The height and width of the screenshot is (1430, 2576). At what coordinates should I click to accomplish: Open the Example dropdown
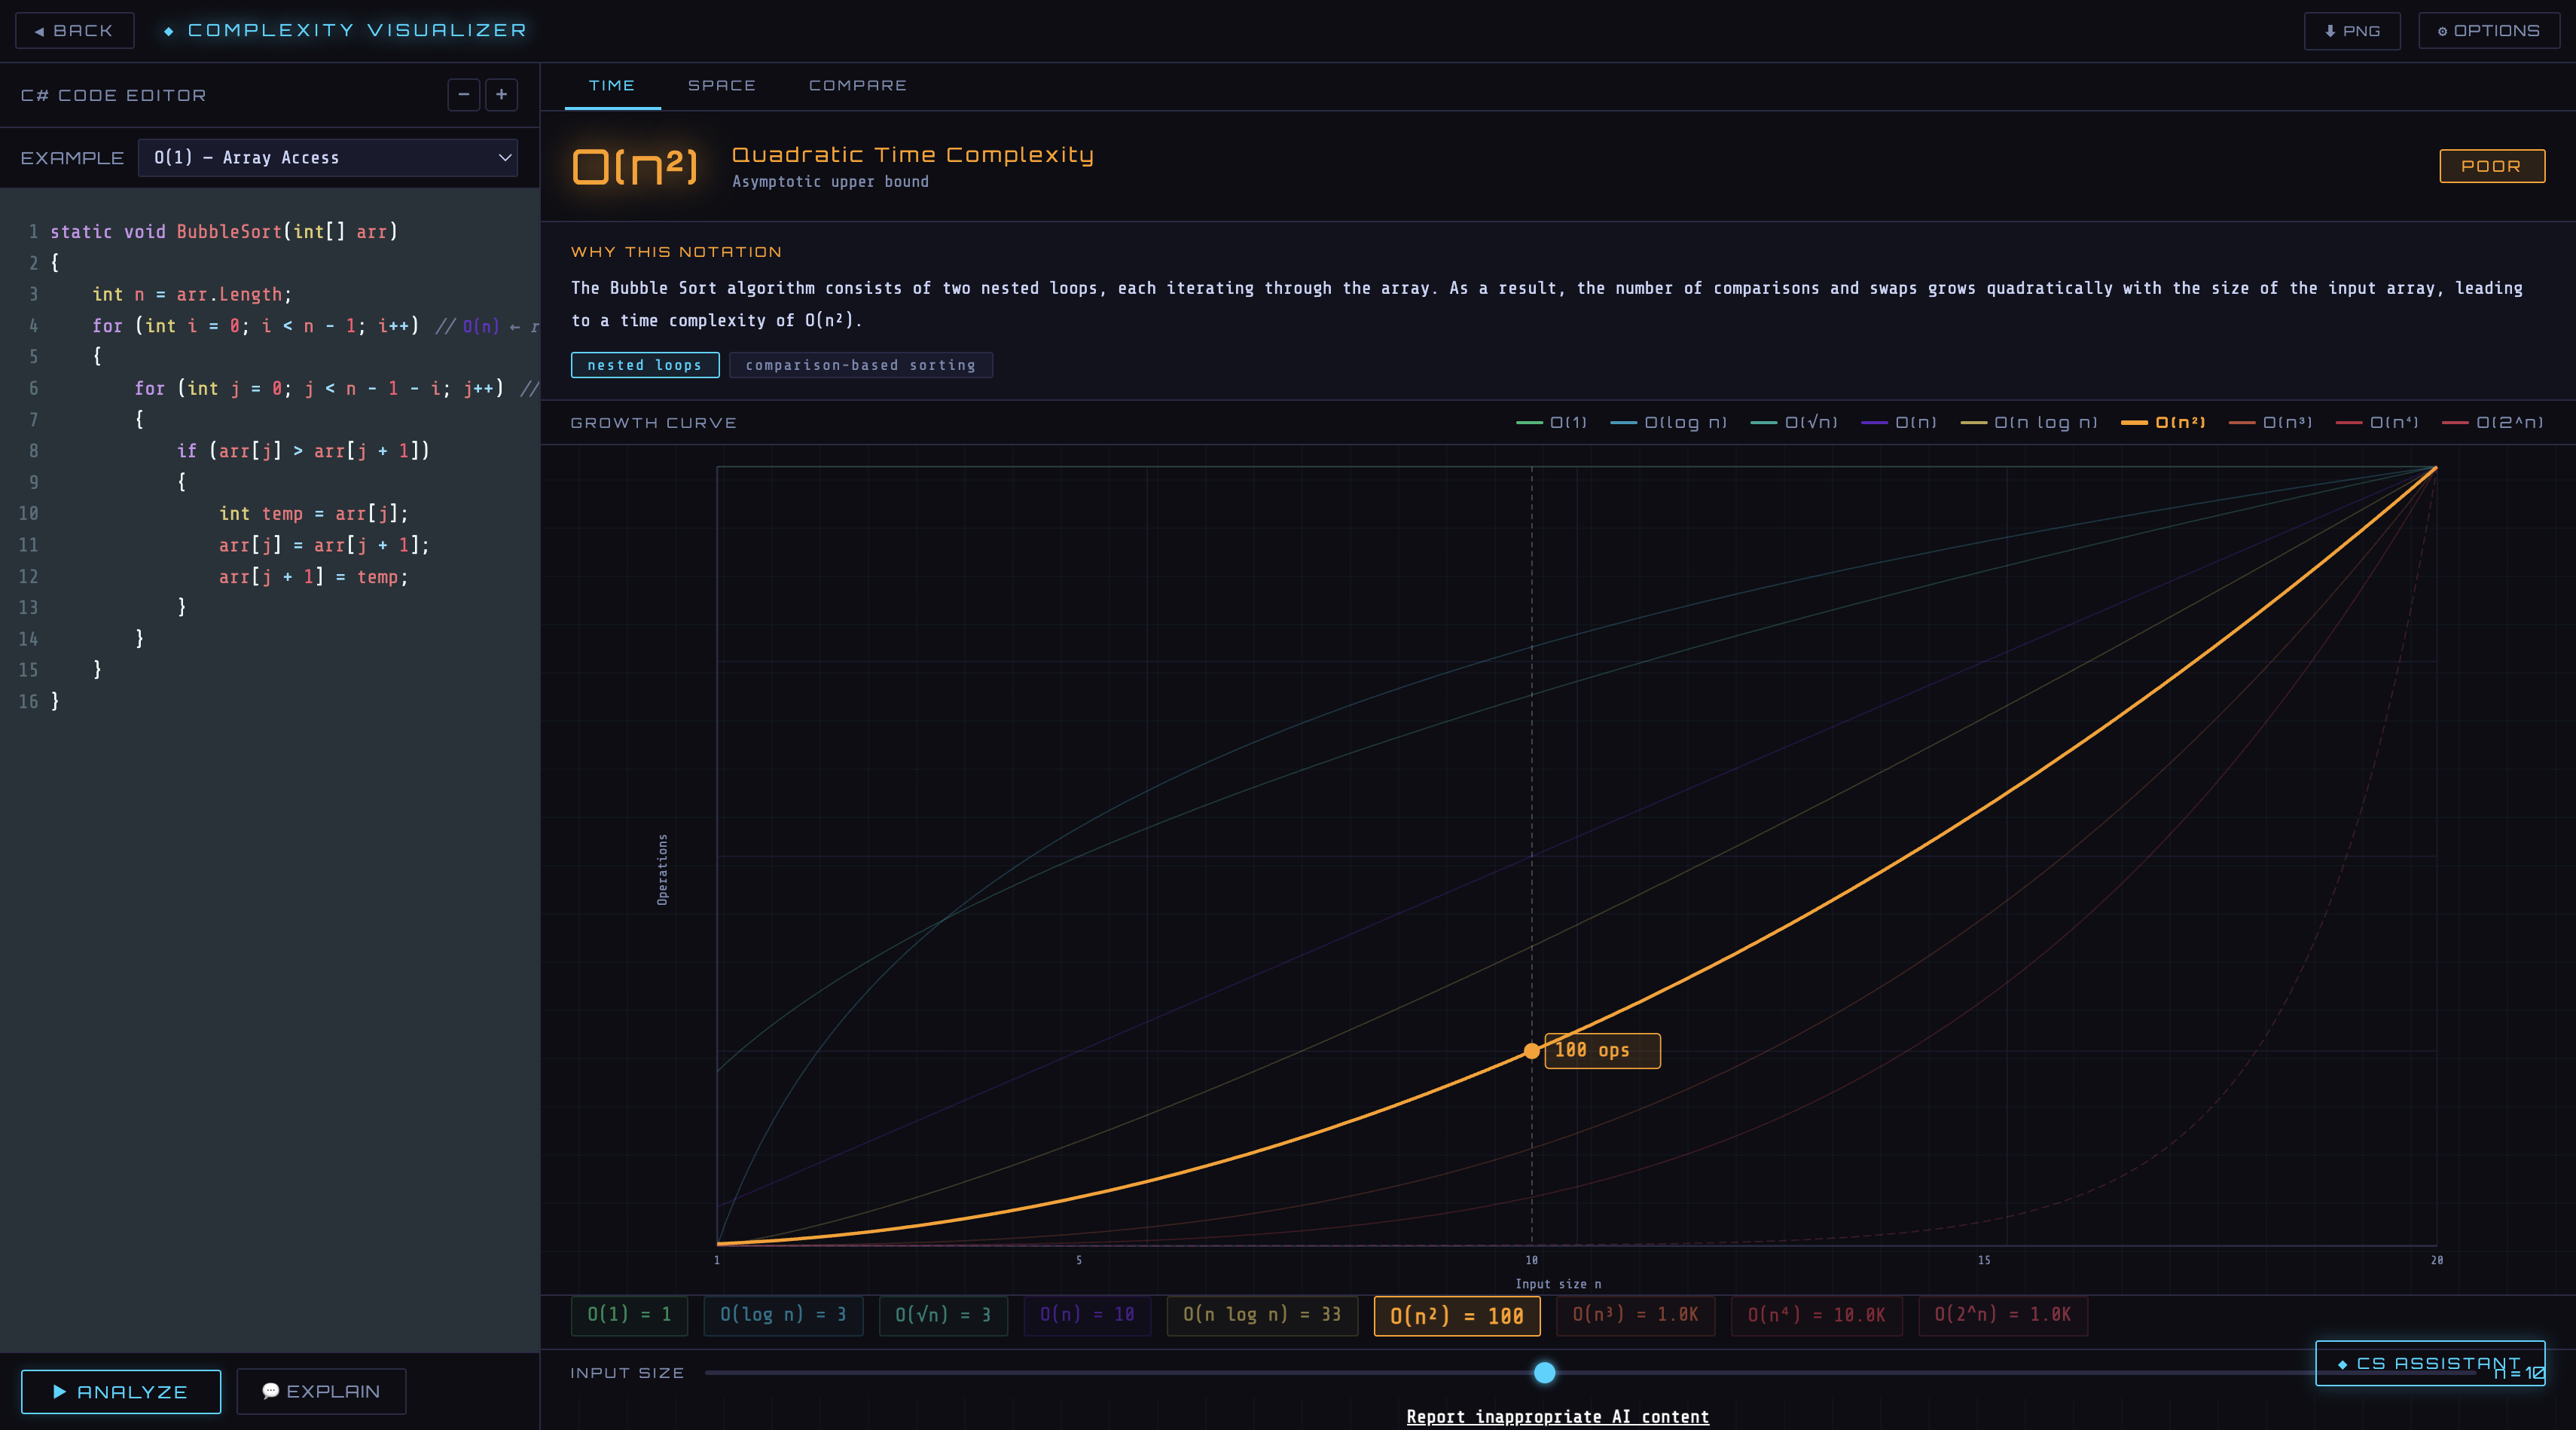(x=327, y=157)
